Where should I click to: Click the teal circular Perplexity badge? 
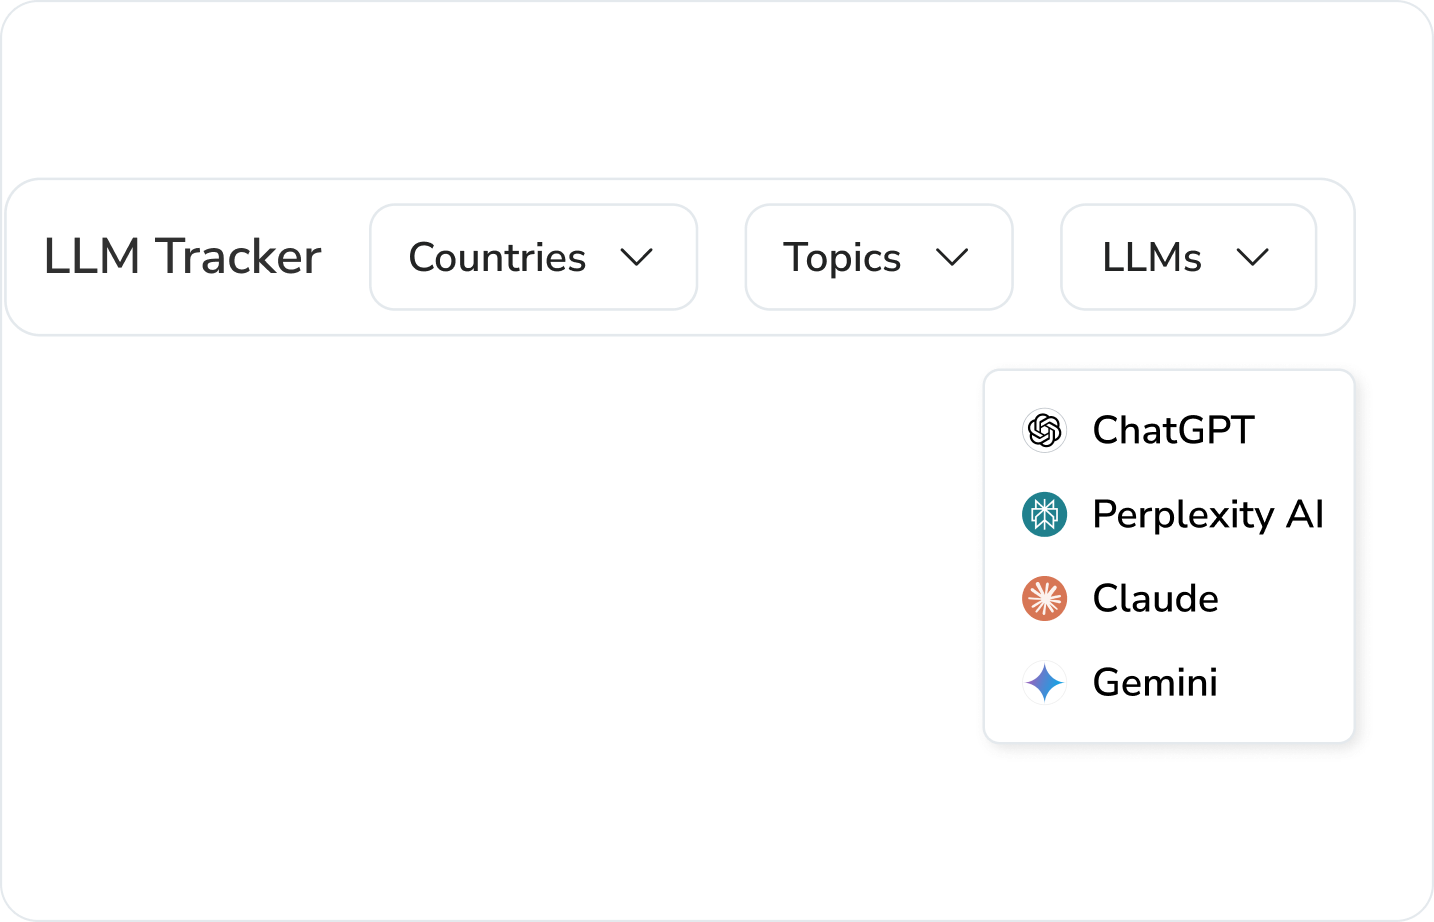1044,514
